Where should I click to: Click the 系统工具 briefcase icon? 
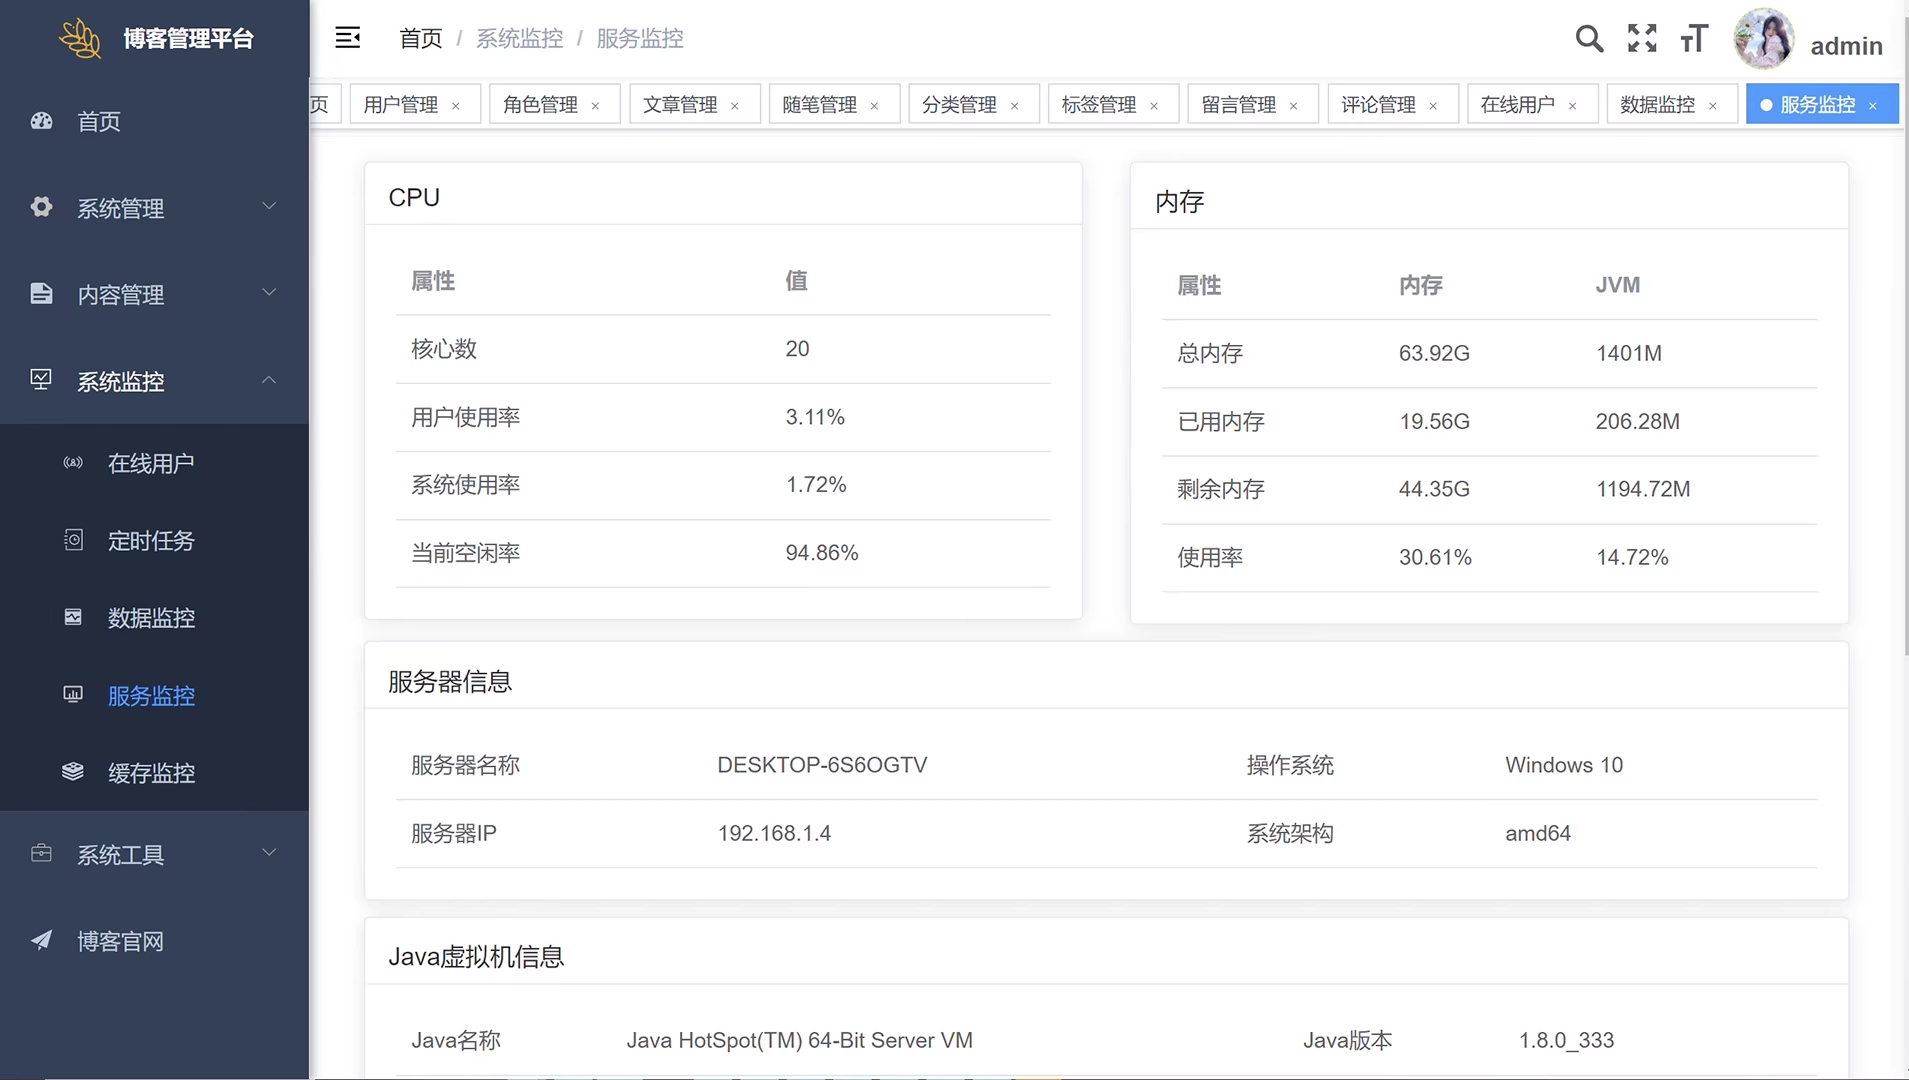[41, 853]
